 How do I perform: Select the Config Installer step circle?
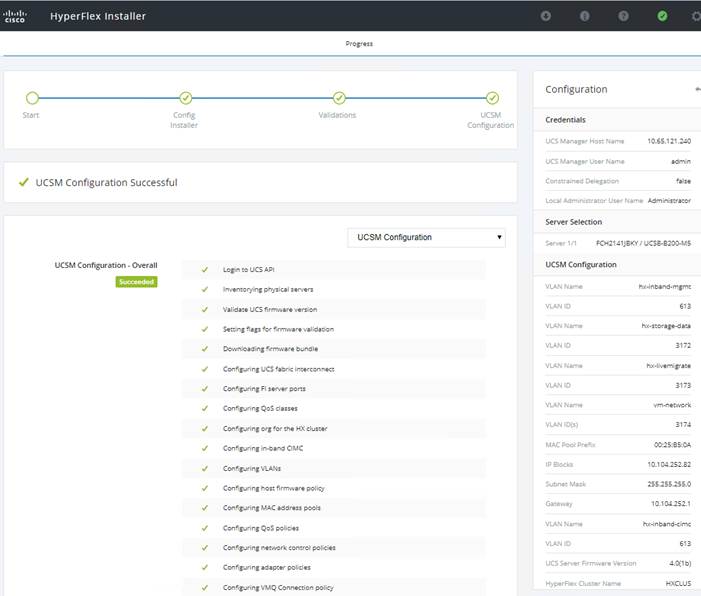click(x=186, y=97)
